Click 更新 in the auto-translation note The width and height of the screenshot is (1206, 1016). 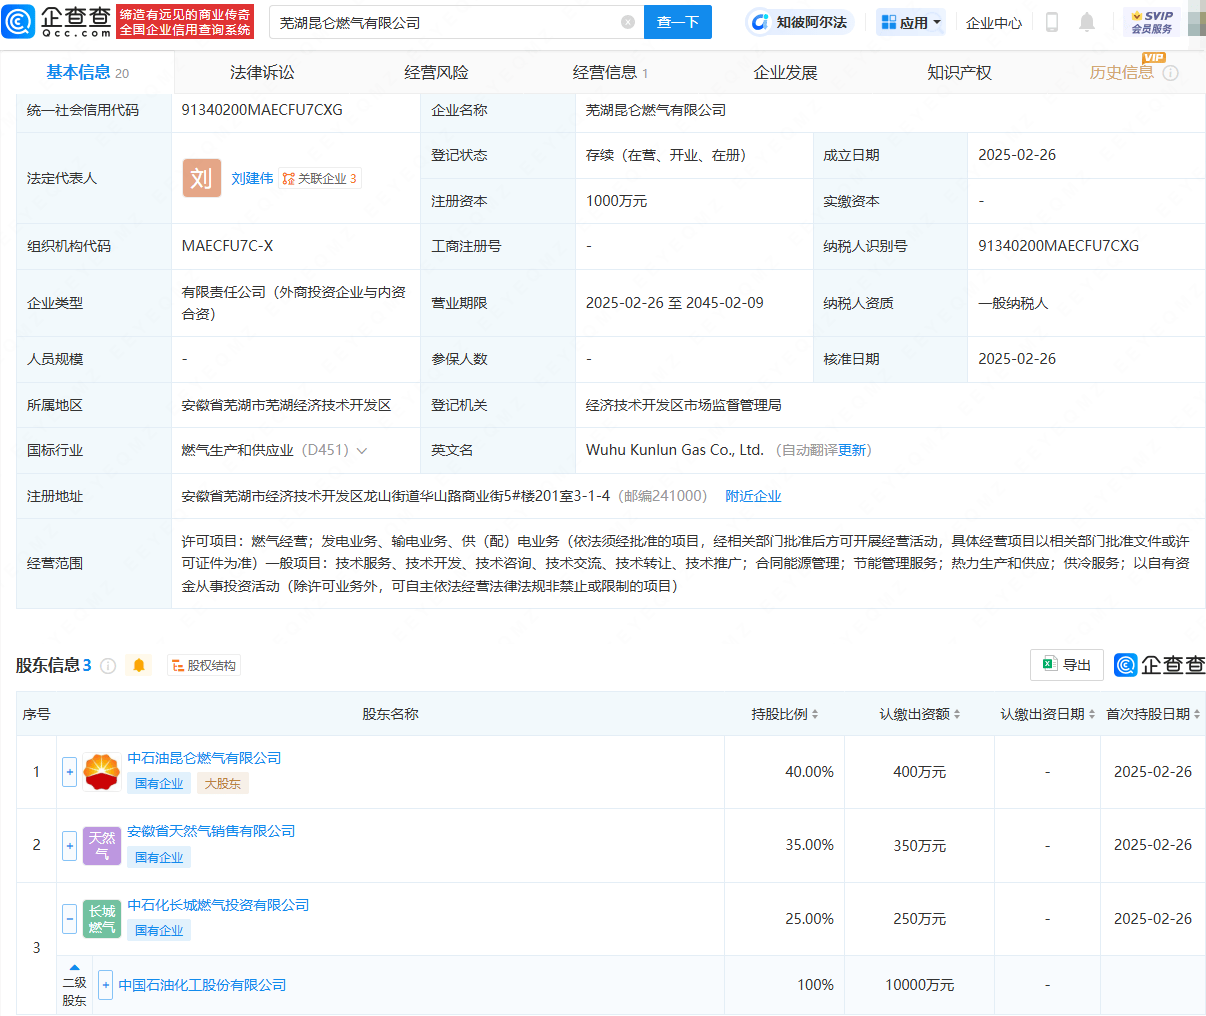853,451
